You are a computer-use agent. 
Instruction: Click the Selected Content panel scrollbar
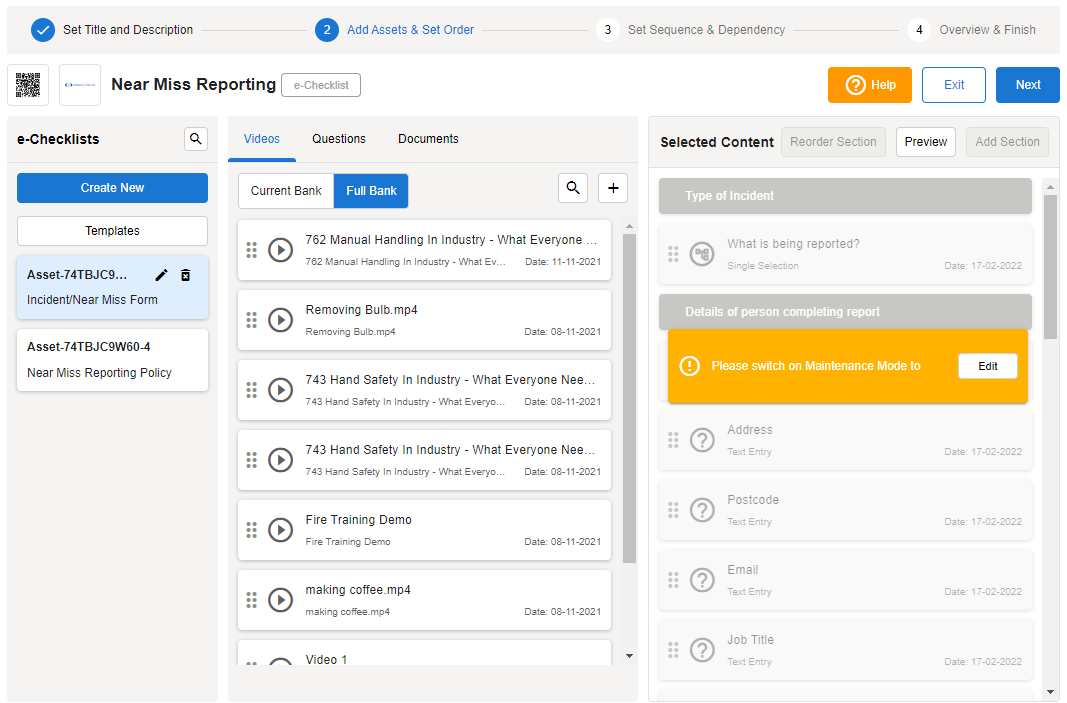coord(1050,267)
